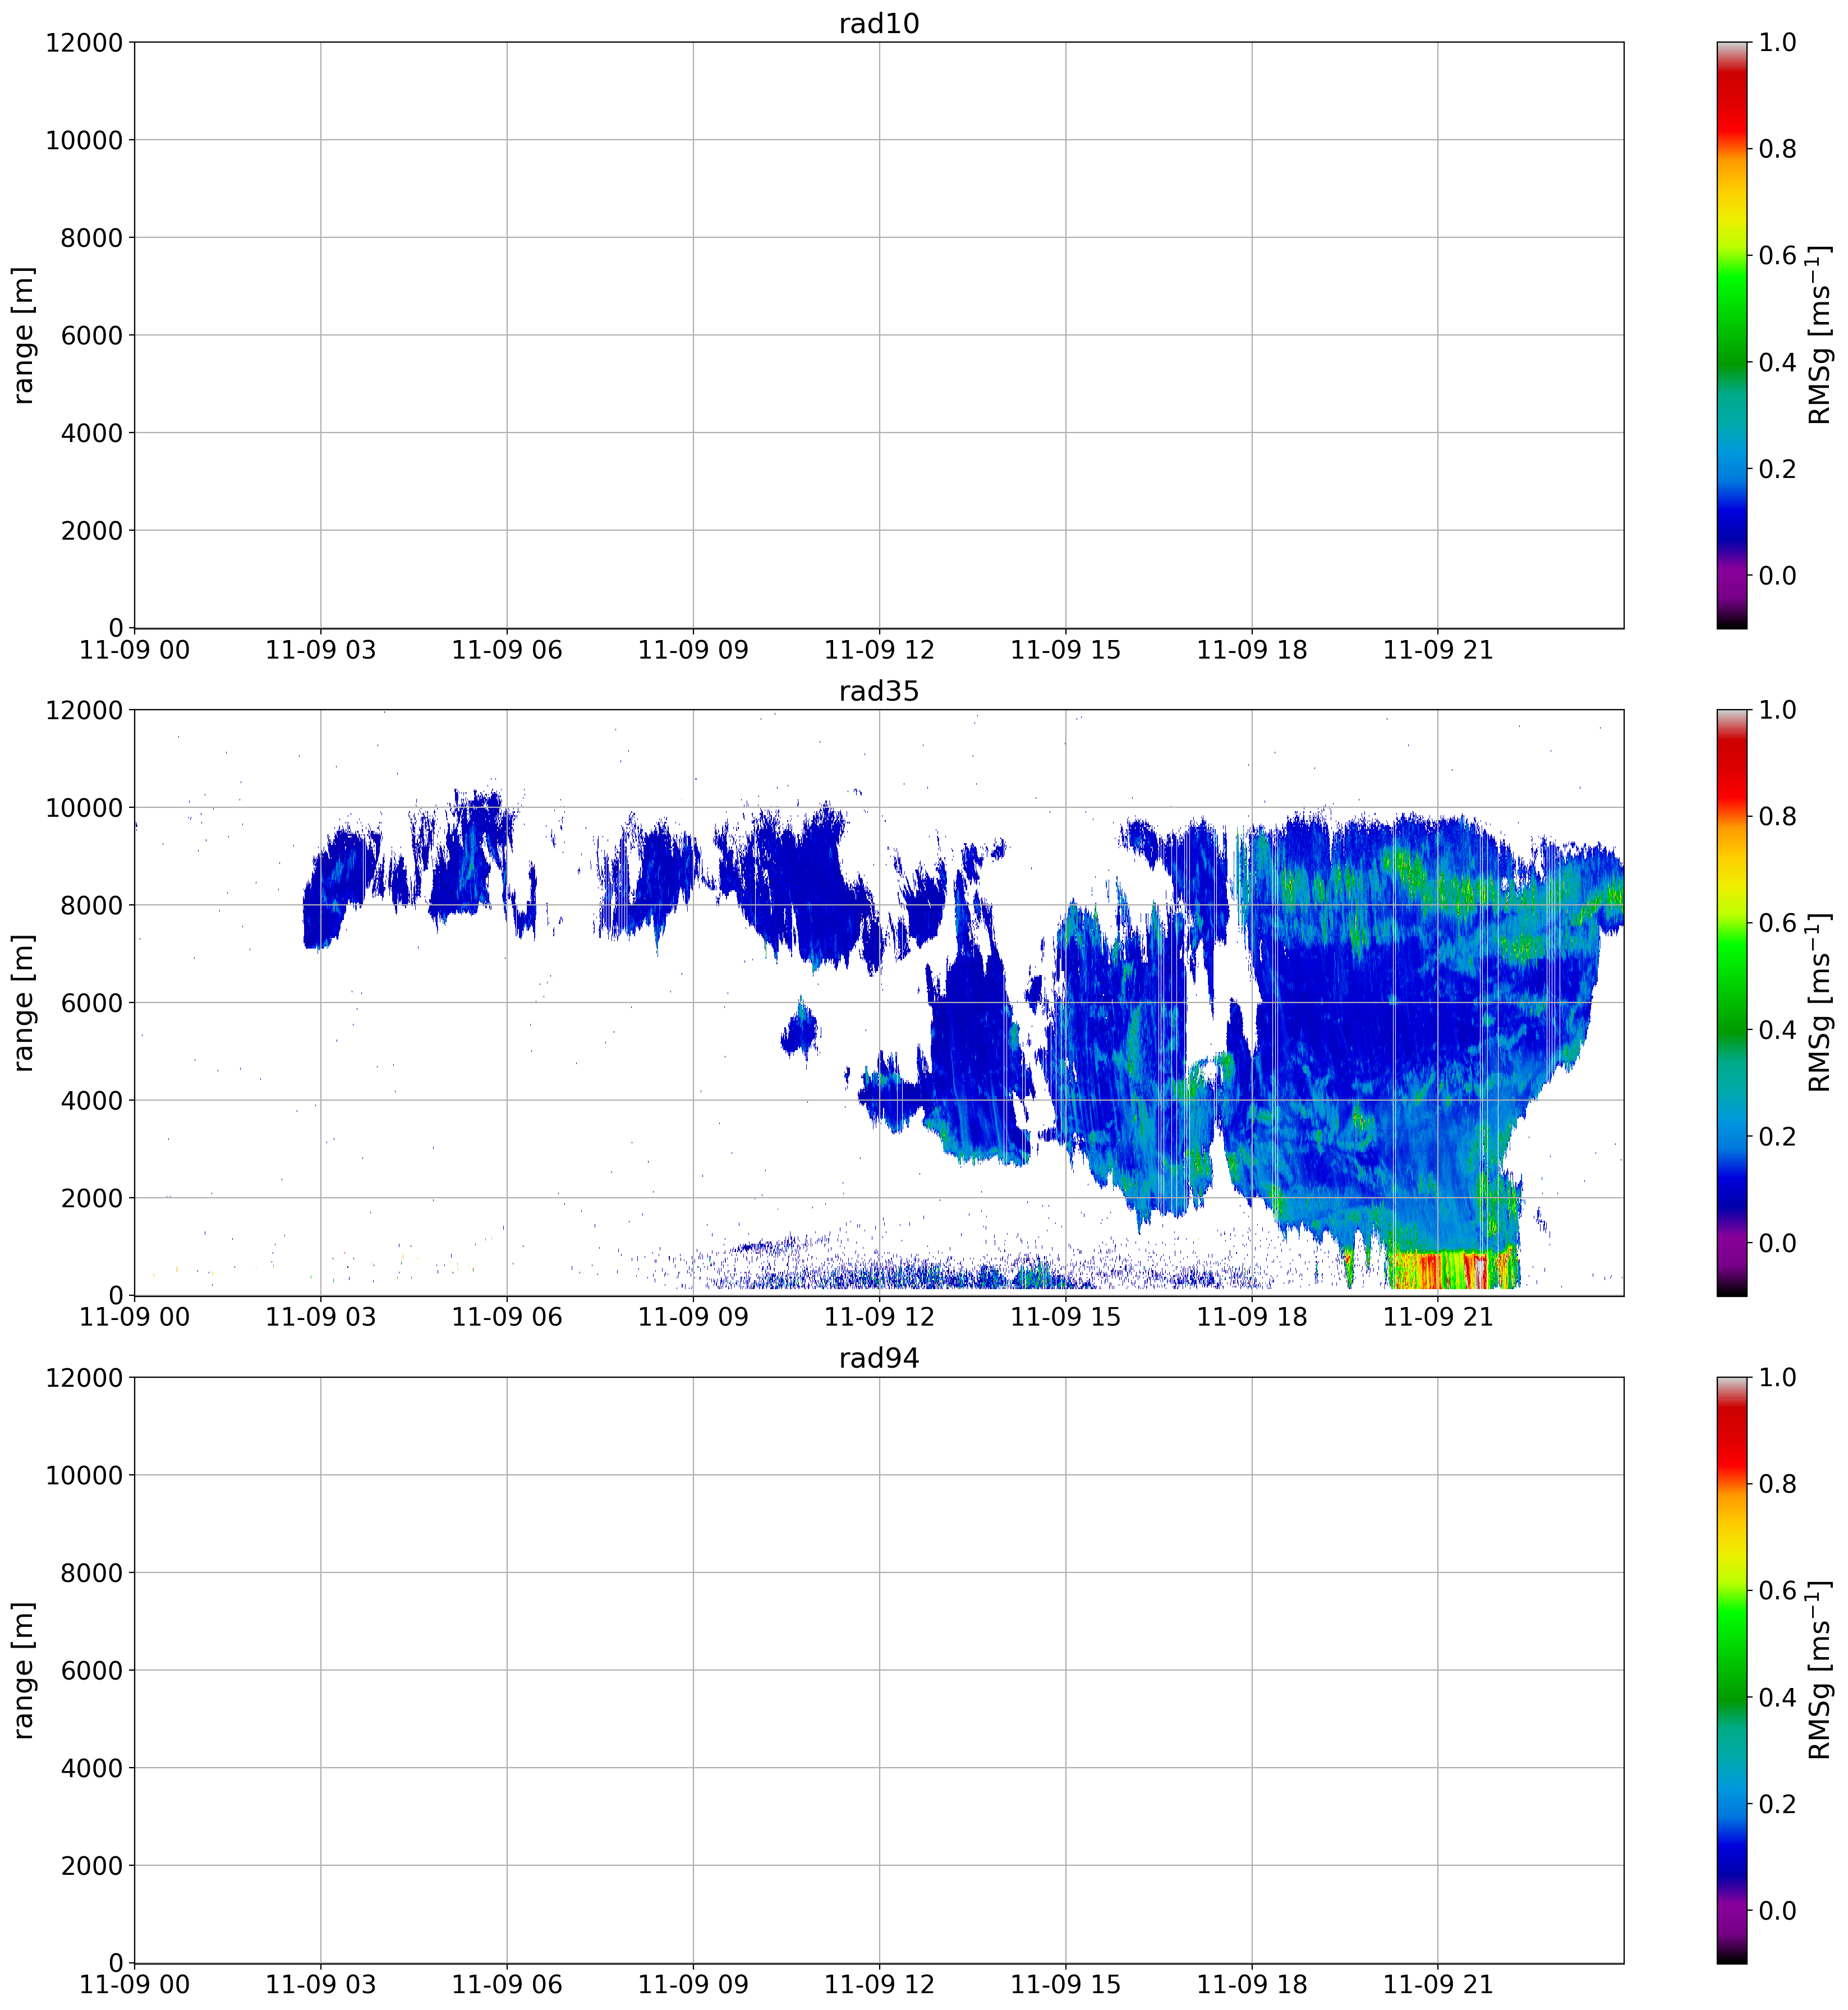This screenshot has width=1848, height=2010.
Task: Click the 11-09 21 tick label under rad10
Action: (1437, 650)
